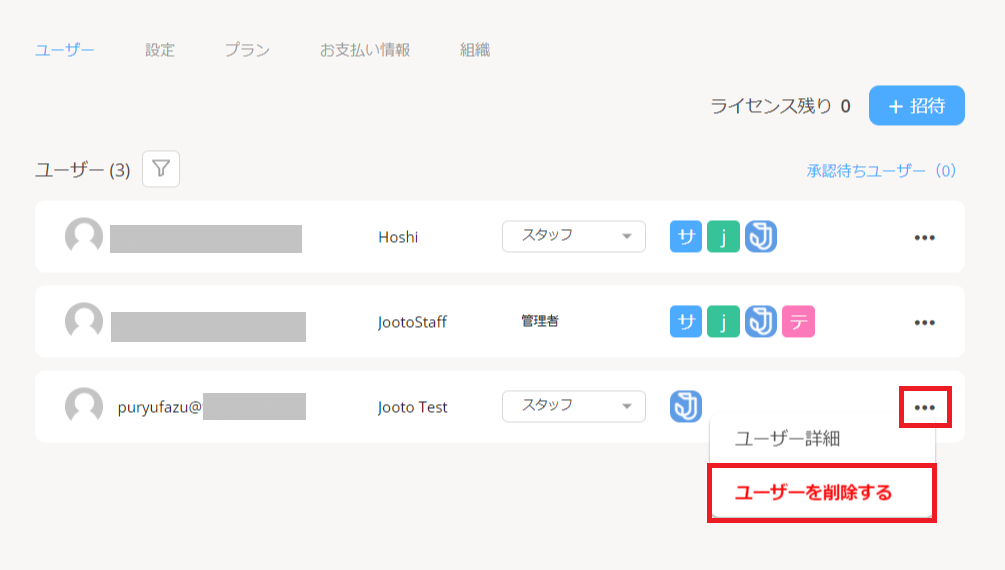
Task: Click the blue サ badge in Hoshi's row
Action: [686, 237]
